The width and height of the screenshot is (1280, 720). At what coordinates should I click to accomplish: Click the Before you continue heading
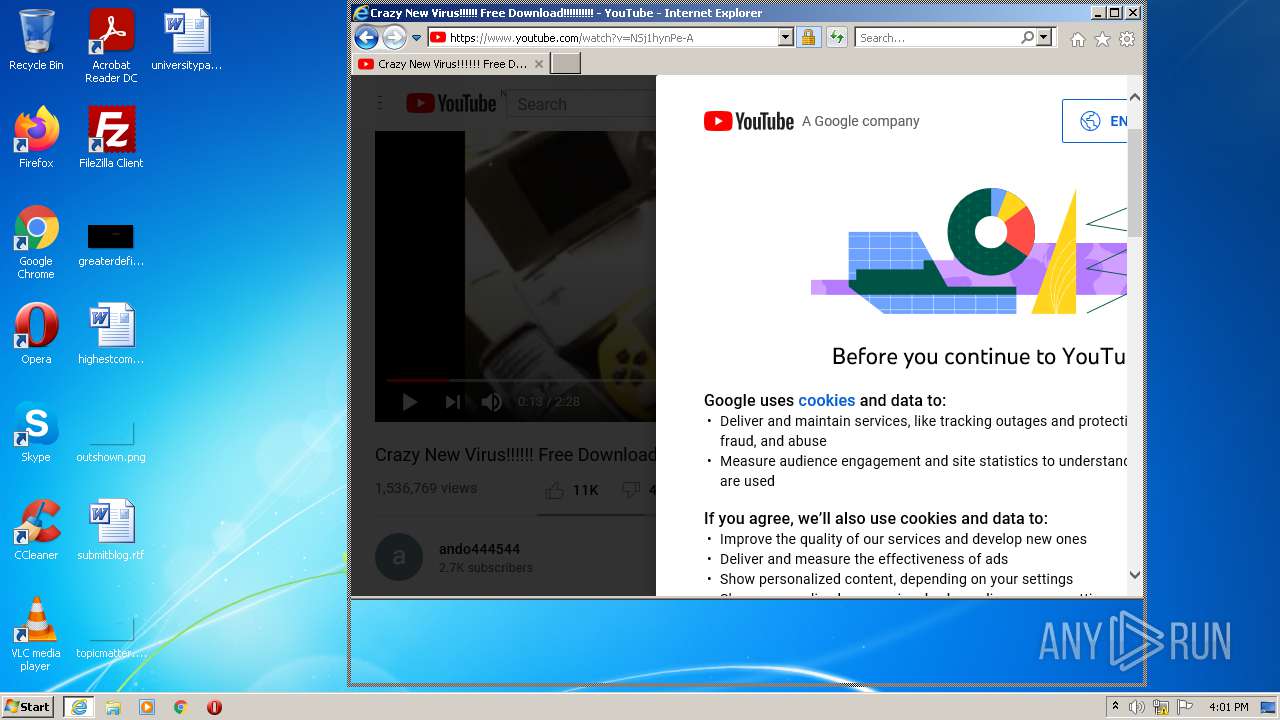[979, 357]
